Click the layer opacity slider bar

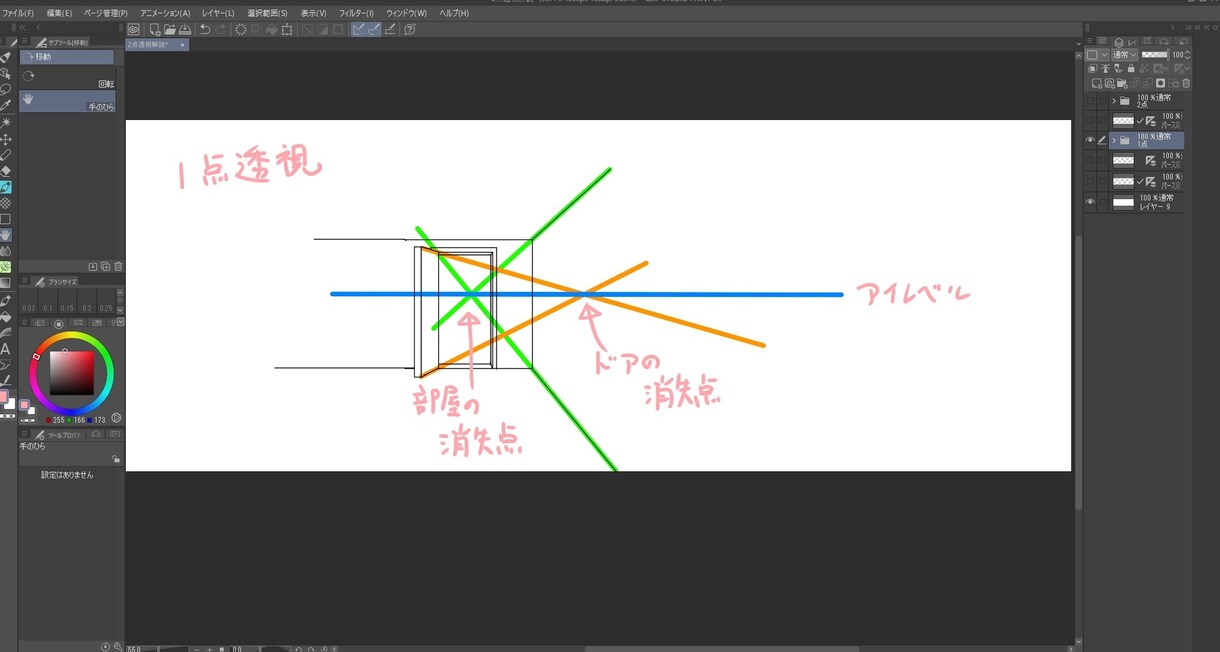(x=1155, y=54)
